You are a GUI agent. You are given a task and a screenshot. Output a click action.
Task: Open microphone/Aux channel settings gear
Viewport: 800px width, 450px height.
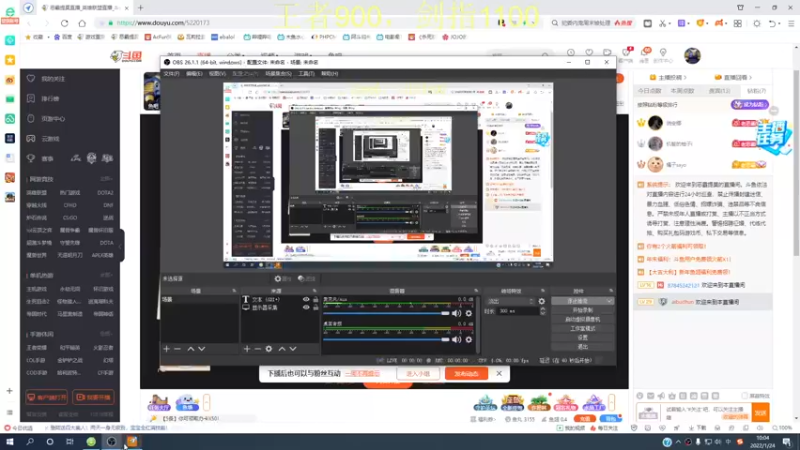(x=469, y=313)
